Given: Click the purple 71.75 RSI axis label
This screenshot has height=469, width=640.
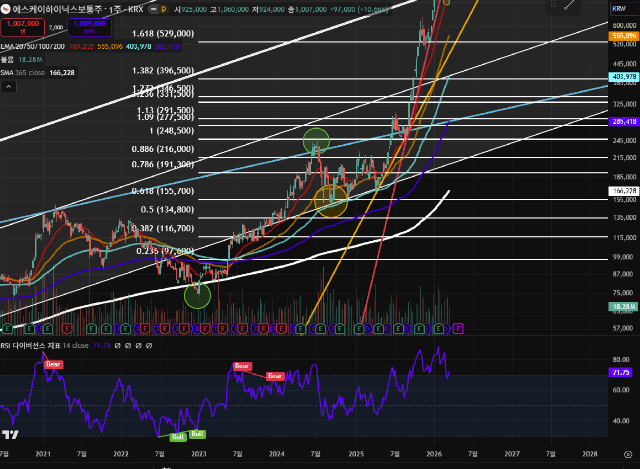Looking at the screenshot, I should [x=621, y=372].
